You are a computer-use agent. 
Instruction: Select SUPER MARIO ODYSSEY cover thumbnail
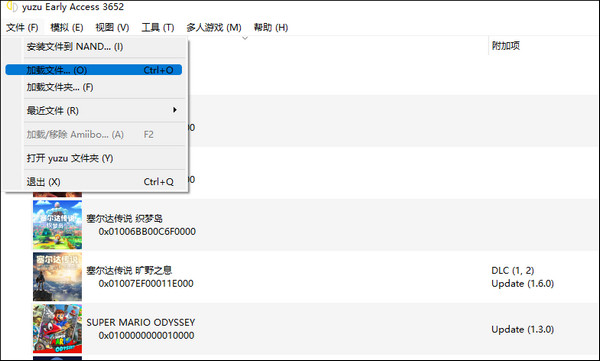pos(57,328)
